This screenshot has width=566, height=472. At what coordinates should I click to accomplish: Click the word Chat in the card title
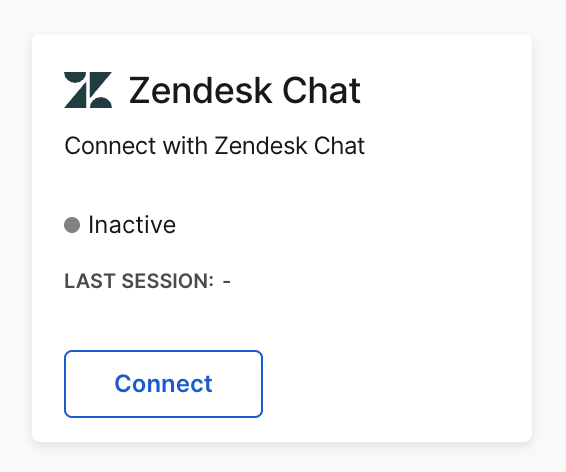[x=321, y=90]
